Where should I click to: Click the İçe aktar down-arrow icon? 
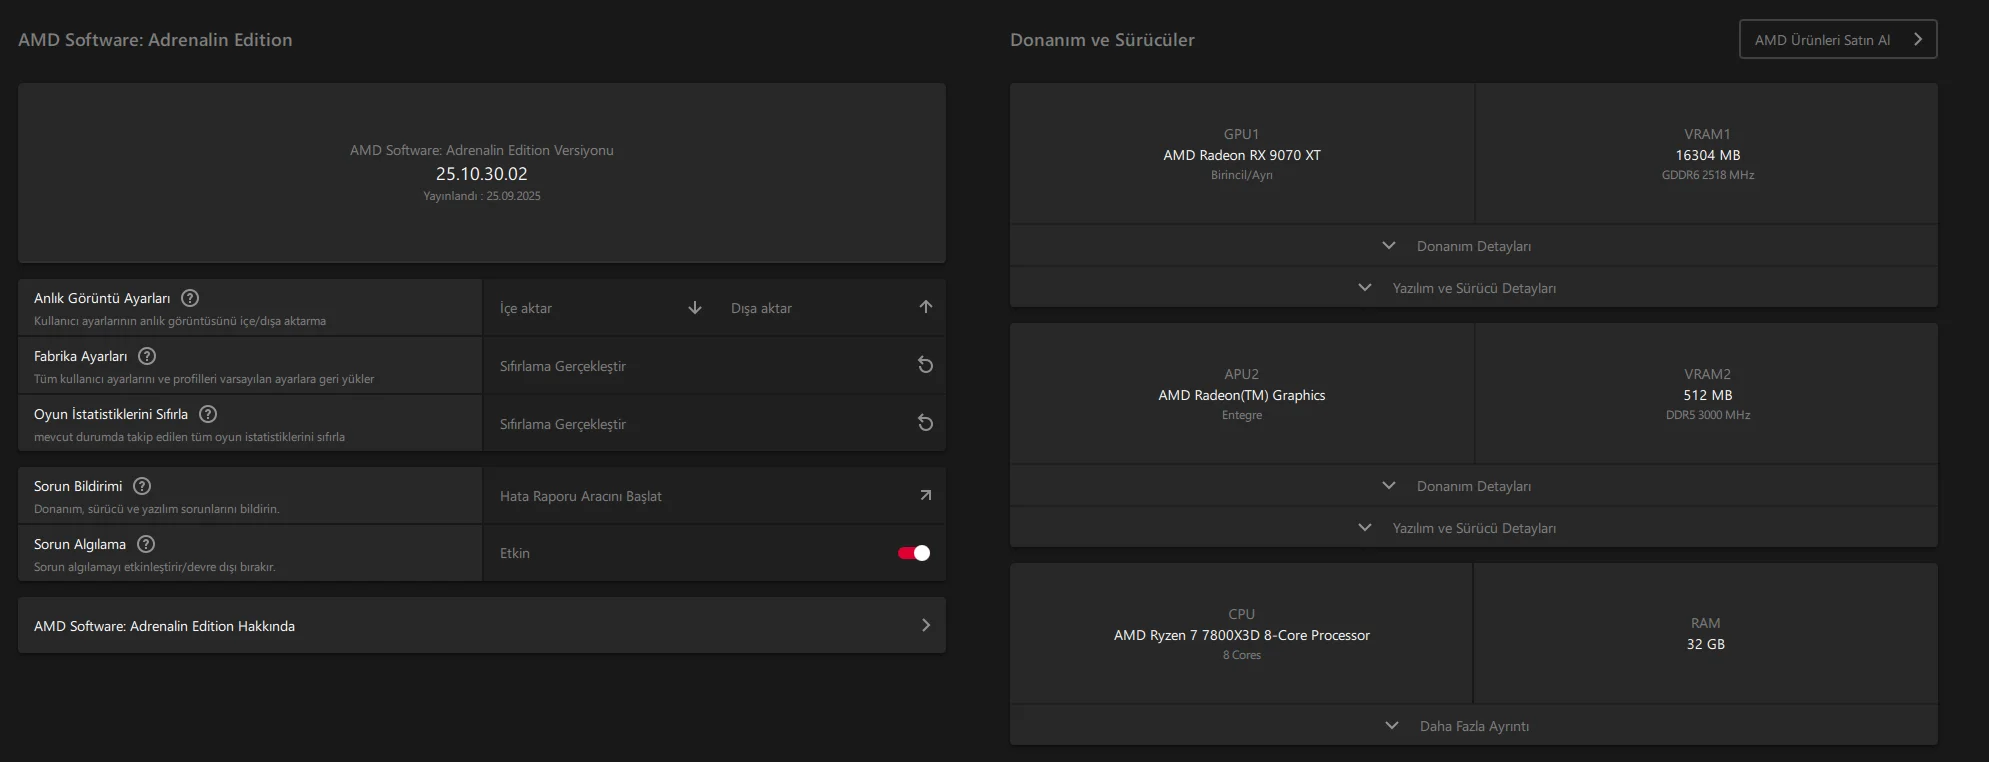pos(695,308)
